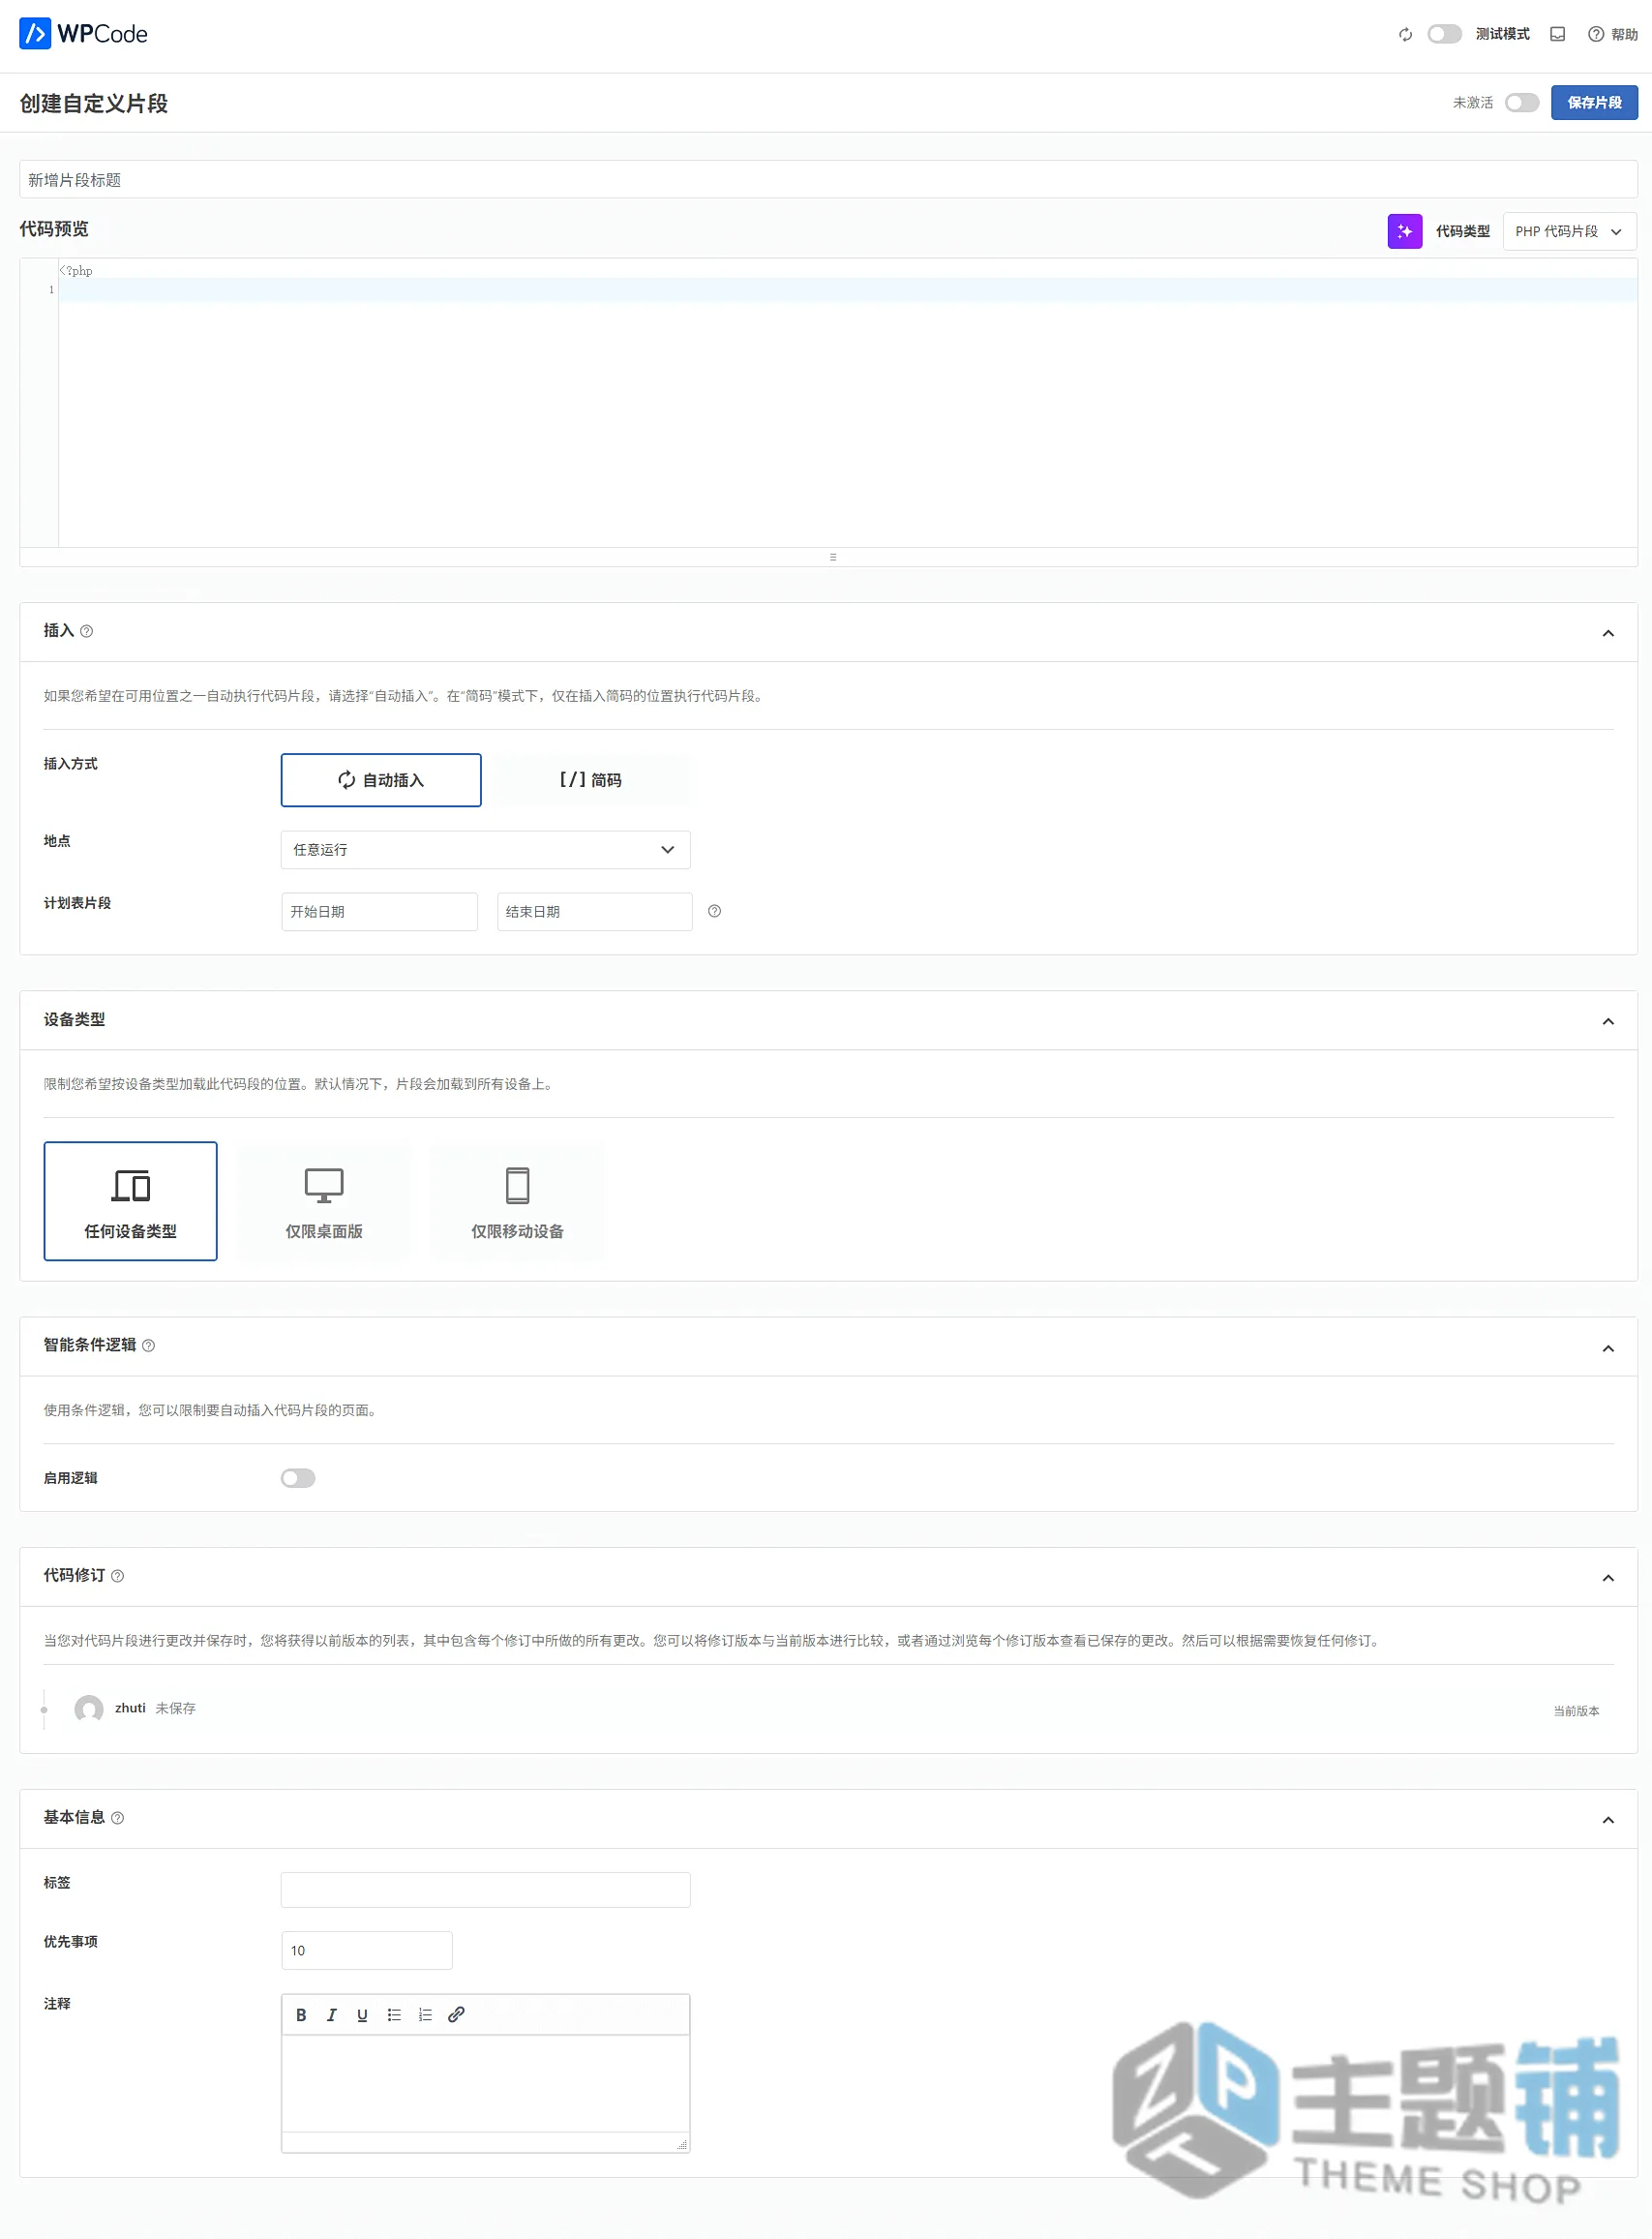This screenshot has width=1652, height=2239.
Task: Click the 保存片段 button
Action: coord(1594,103)
